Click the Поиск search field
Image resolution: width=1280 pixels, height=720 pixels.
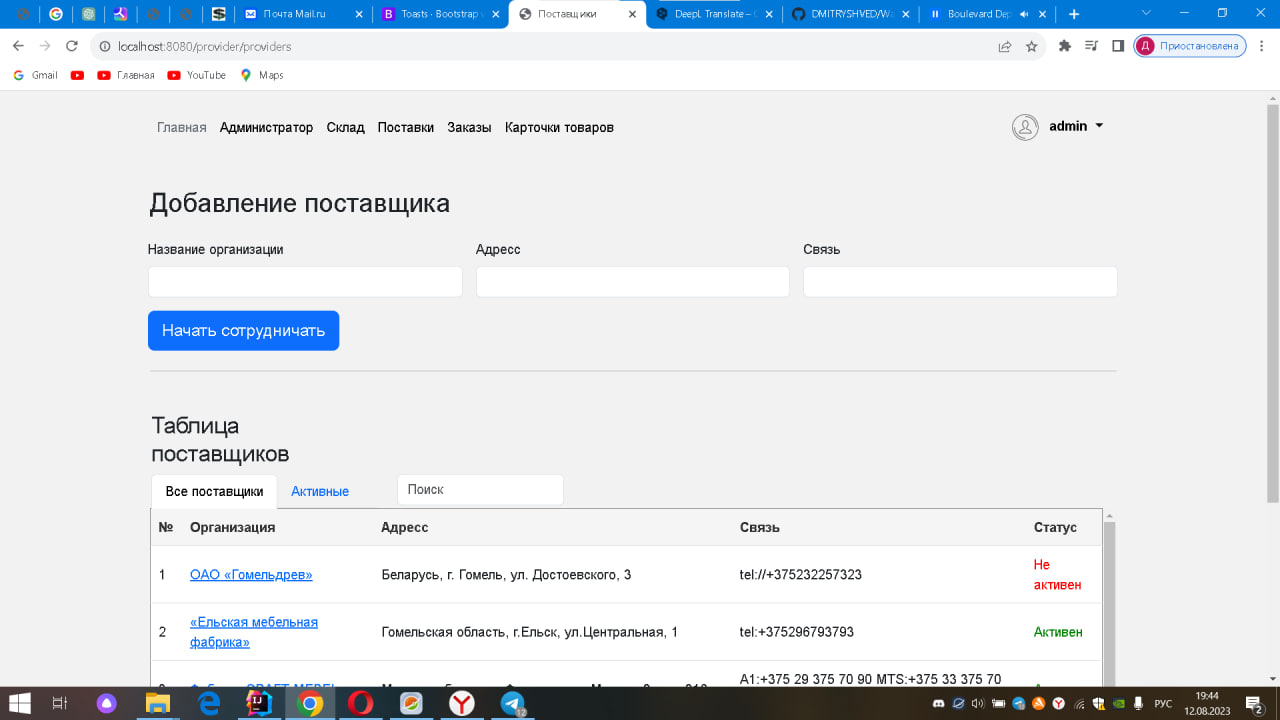click(x=480, y=489)
